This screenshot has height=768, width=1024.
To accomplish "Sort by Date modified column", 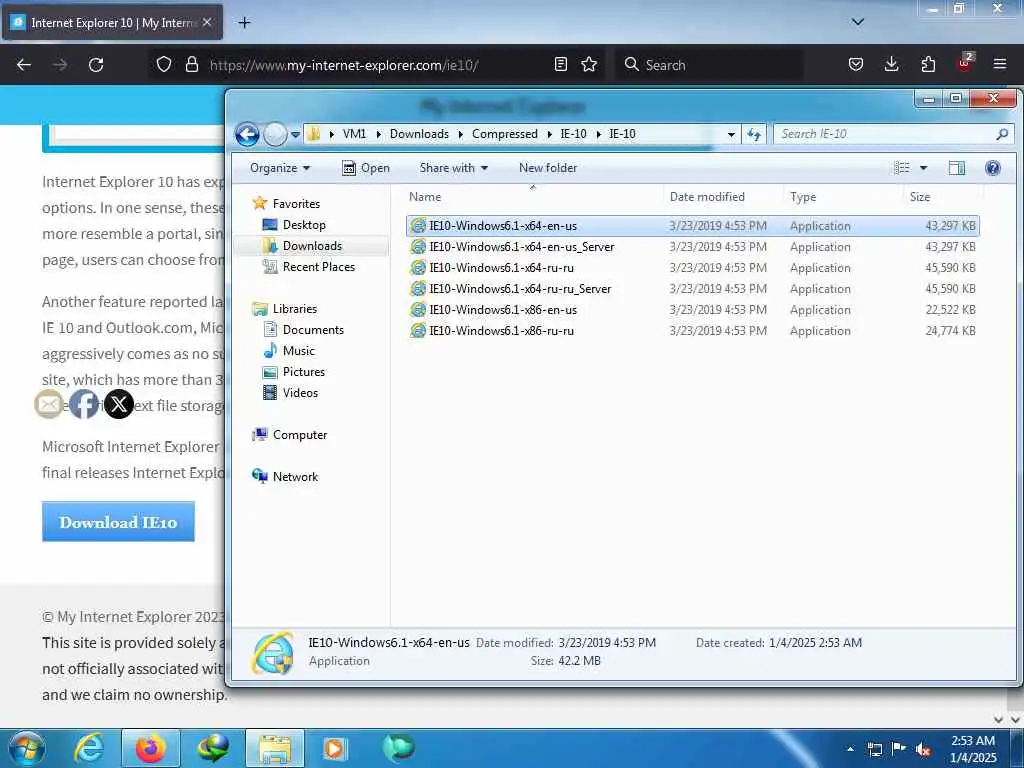I will tap(707, 197).
